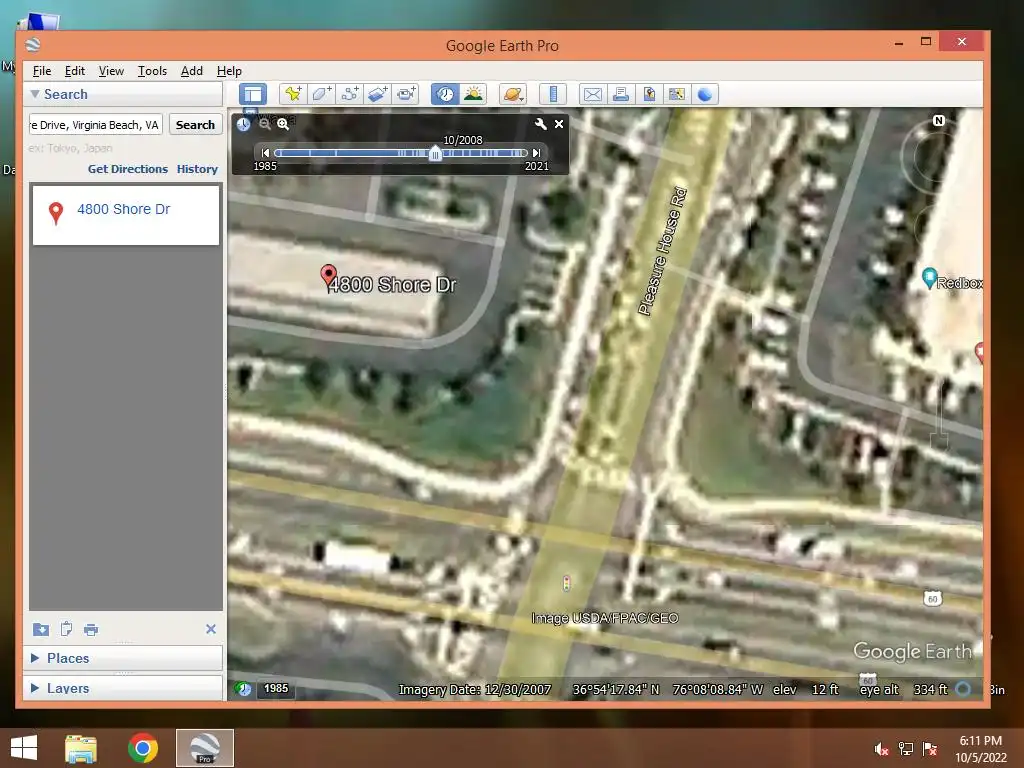Zoom in the time slider range
The height and width of the screenshot is (768, 1024).
pyautogui.click(x=283, y=123)
